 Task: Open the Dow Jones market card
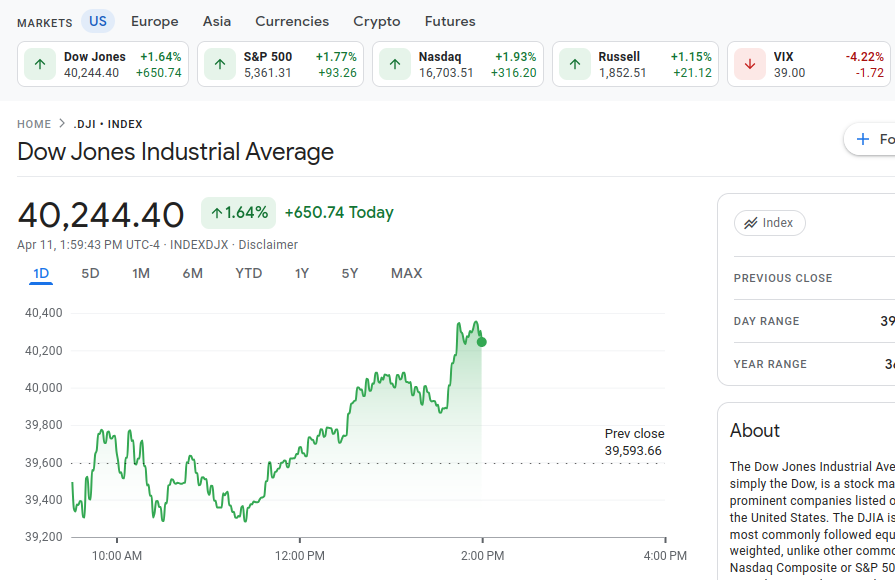(103, 64)
